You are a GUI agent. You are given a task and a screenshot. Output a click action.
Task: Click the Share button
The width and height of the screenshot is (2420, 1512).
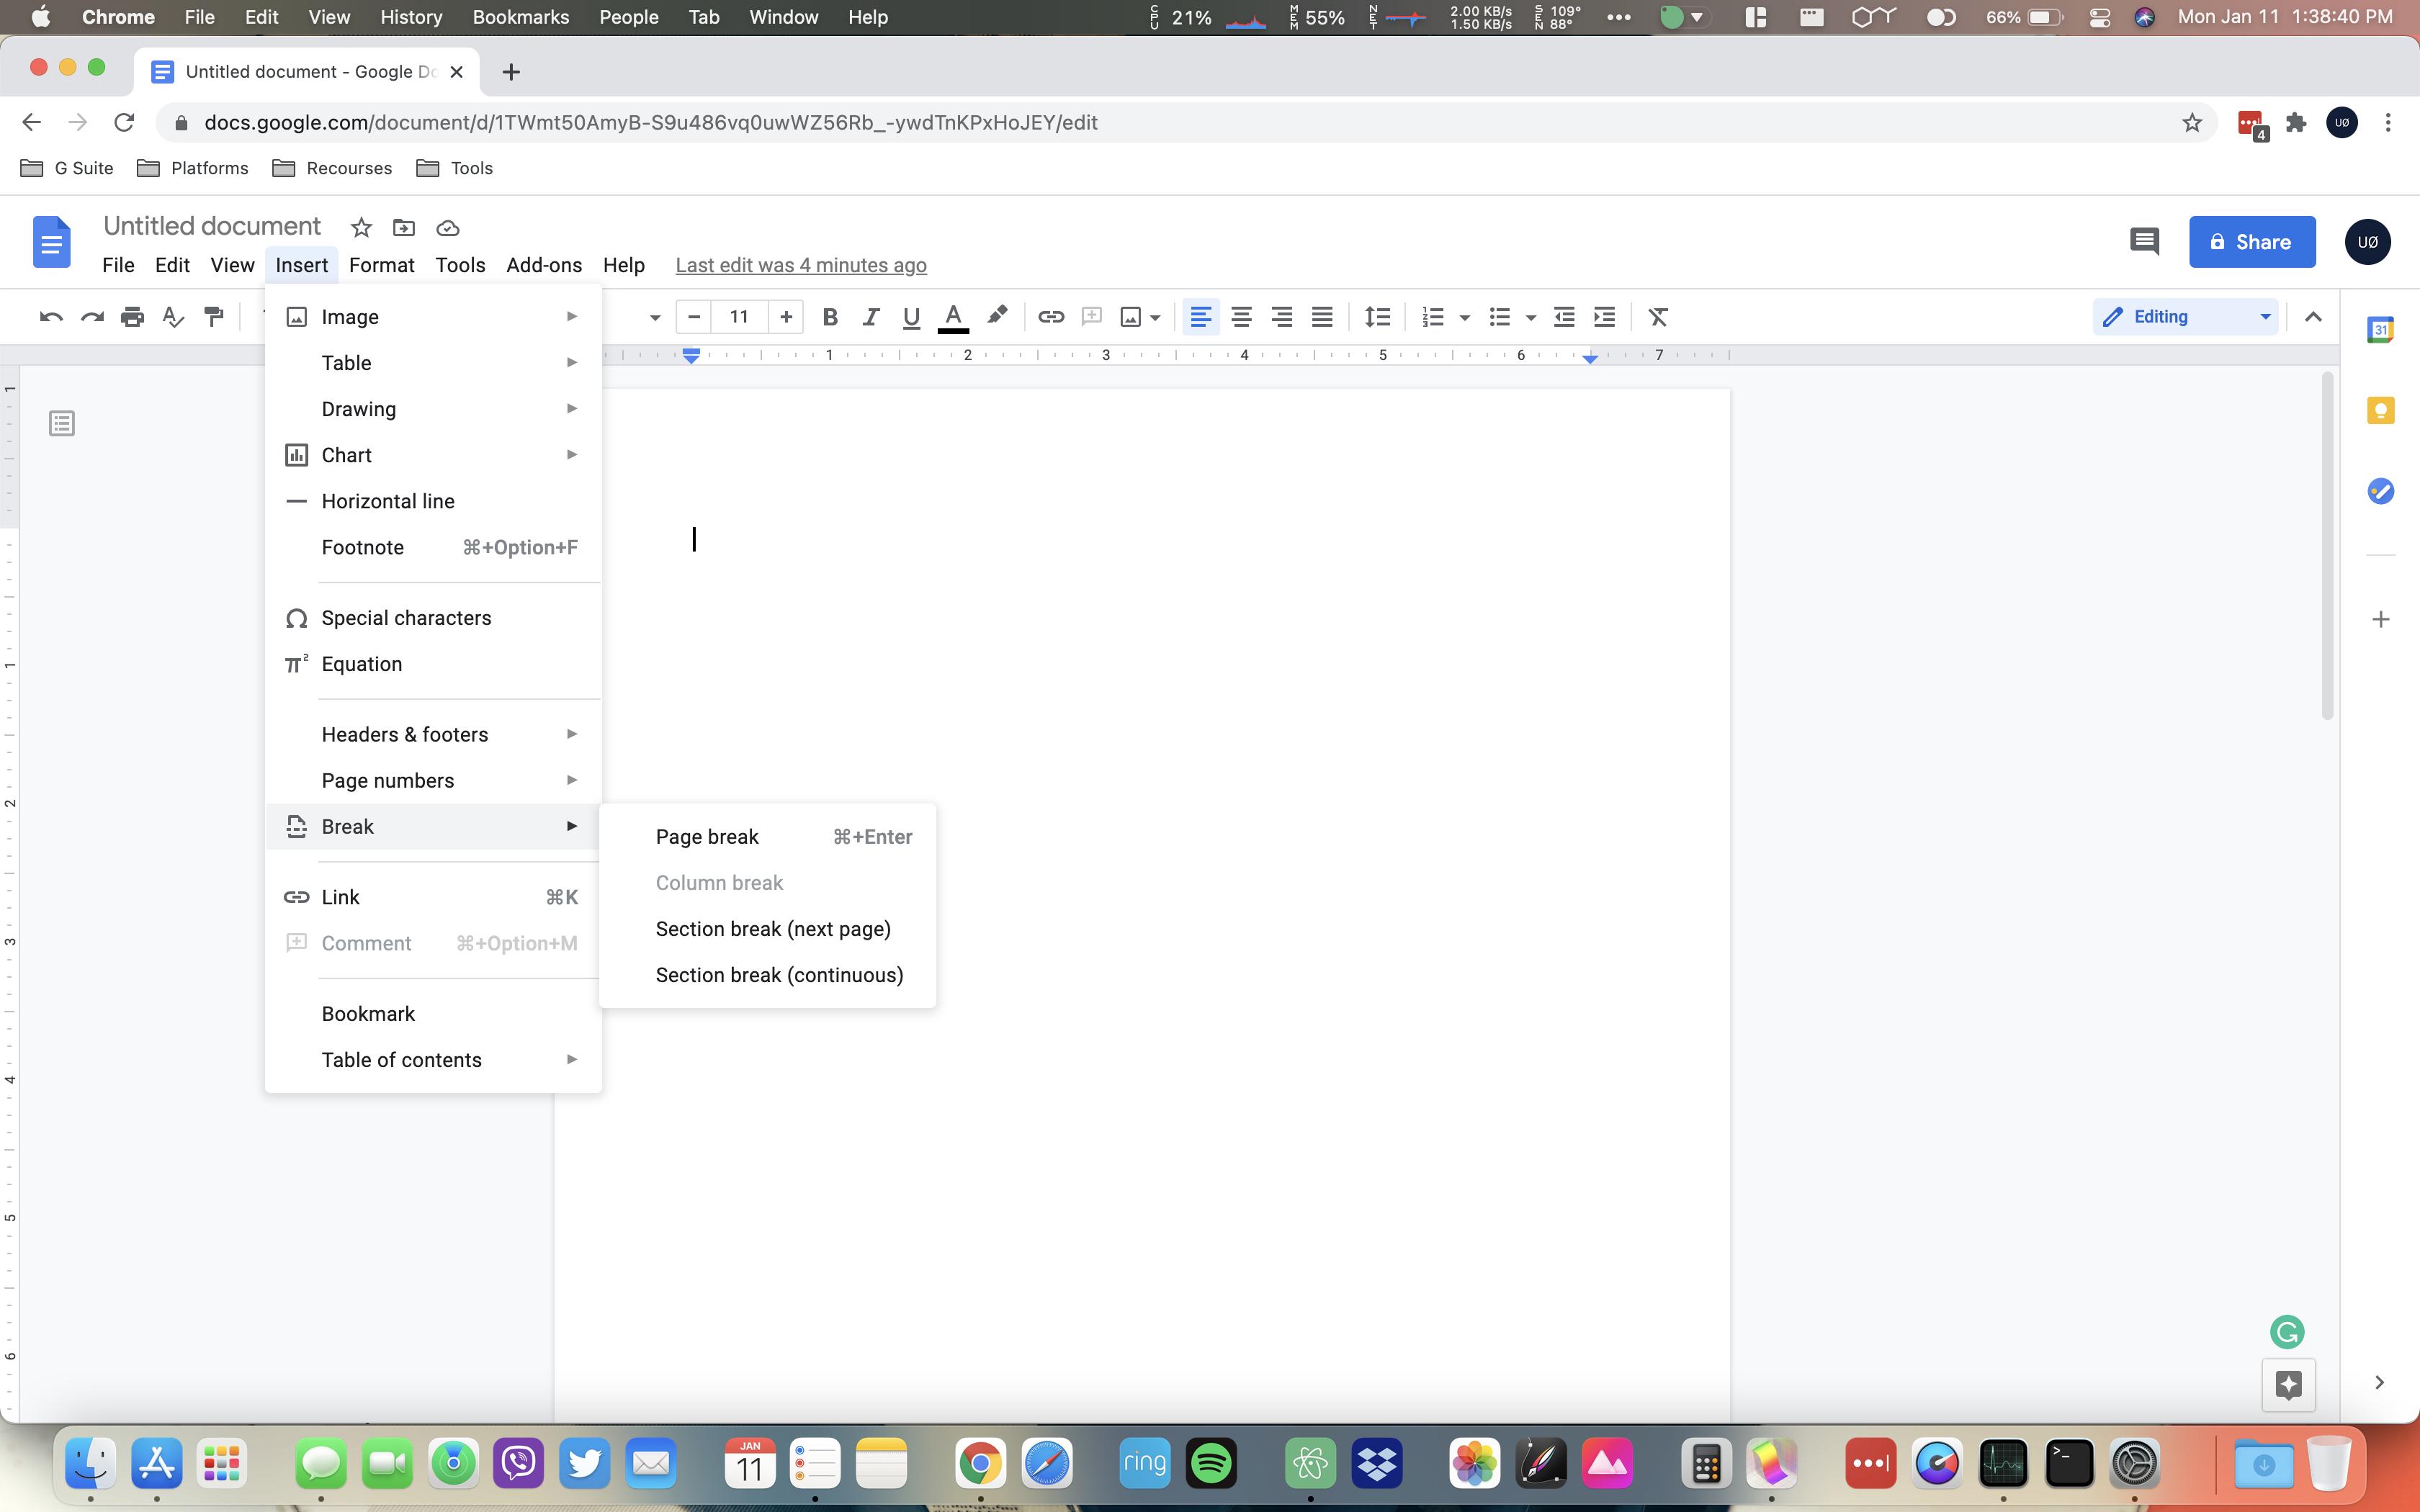pyautogui.click(x=2251, y=242)
